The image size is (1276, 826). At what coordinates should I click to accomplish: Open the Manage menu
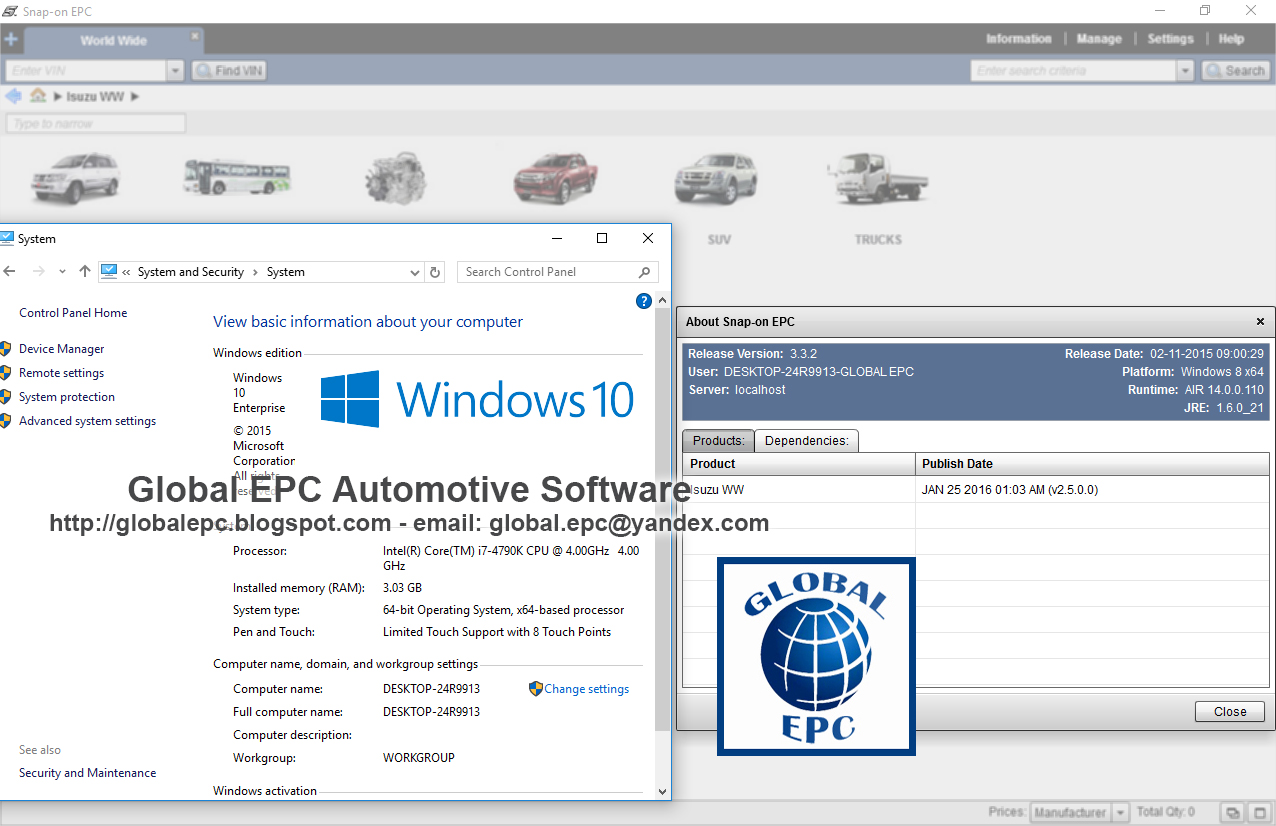coord(1099,39)
